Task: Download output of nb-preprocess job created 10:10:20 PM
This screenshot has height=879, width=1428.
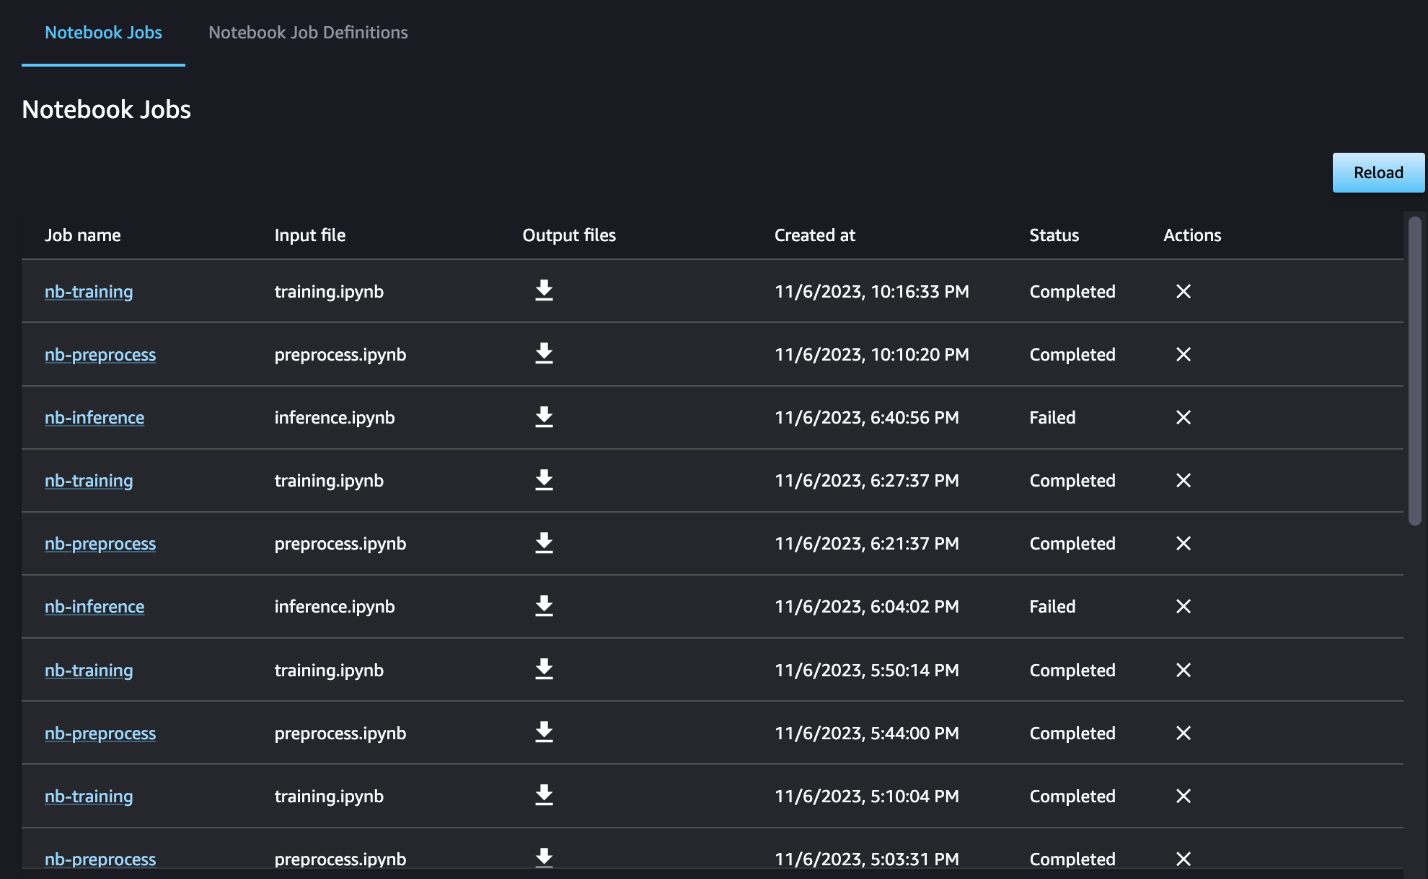Action: coord(544,354)
